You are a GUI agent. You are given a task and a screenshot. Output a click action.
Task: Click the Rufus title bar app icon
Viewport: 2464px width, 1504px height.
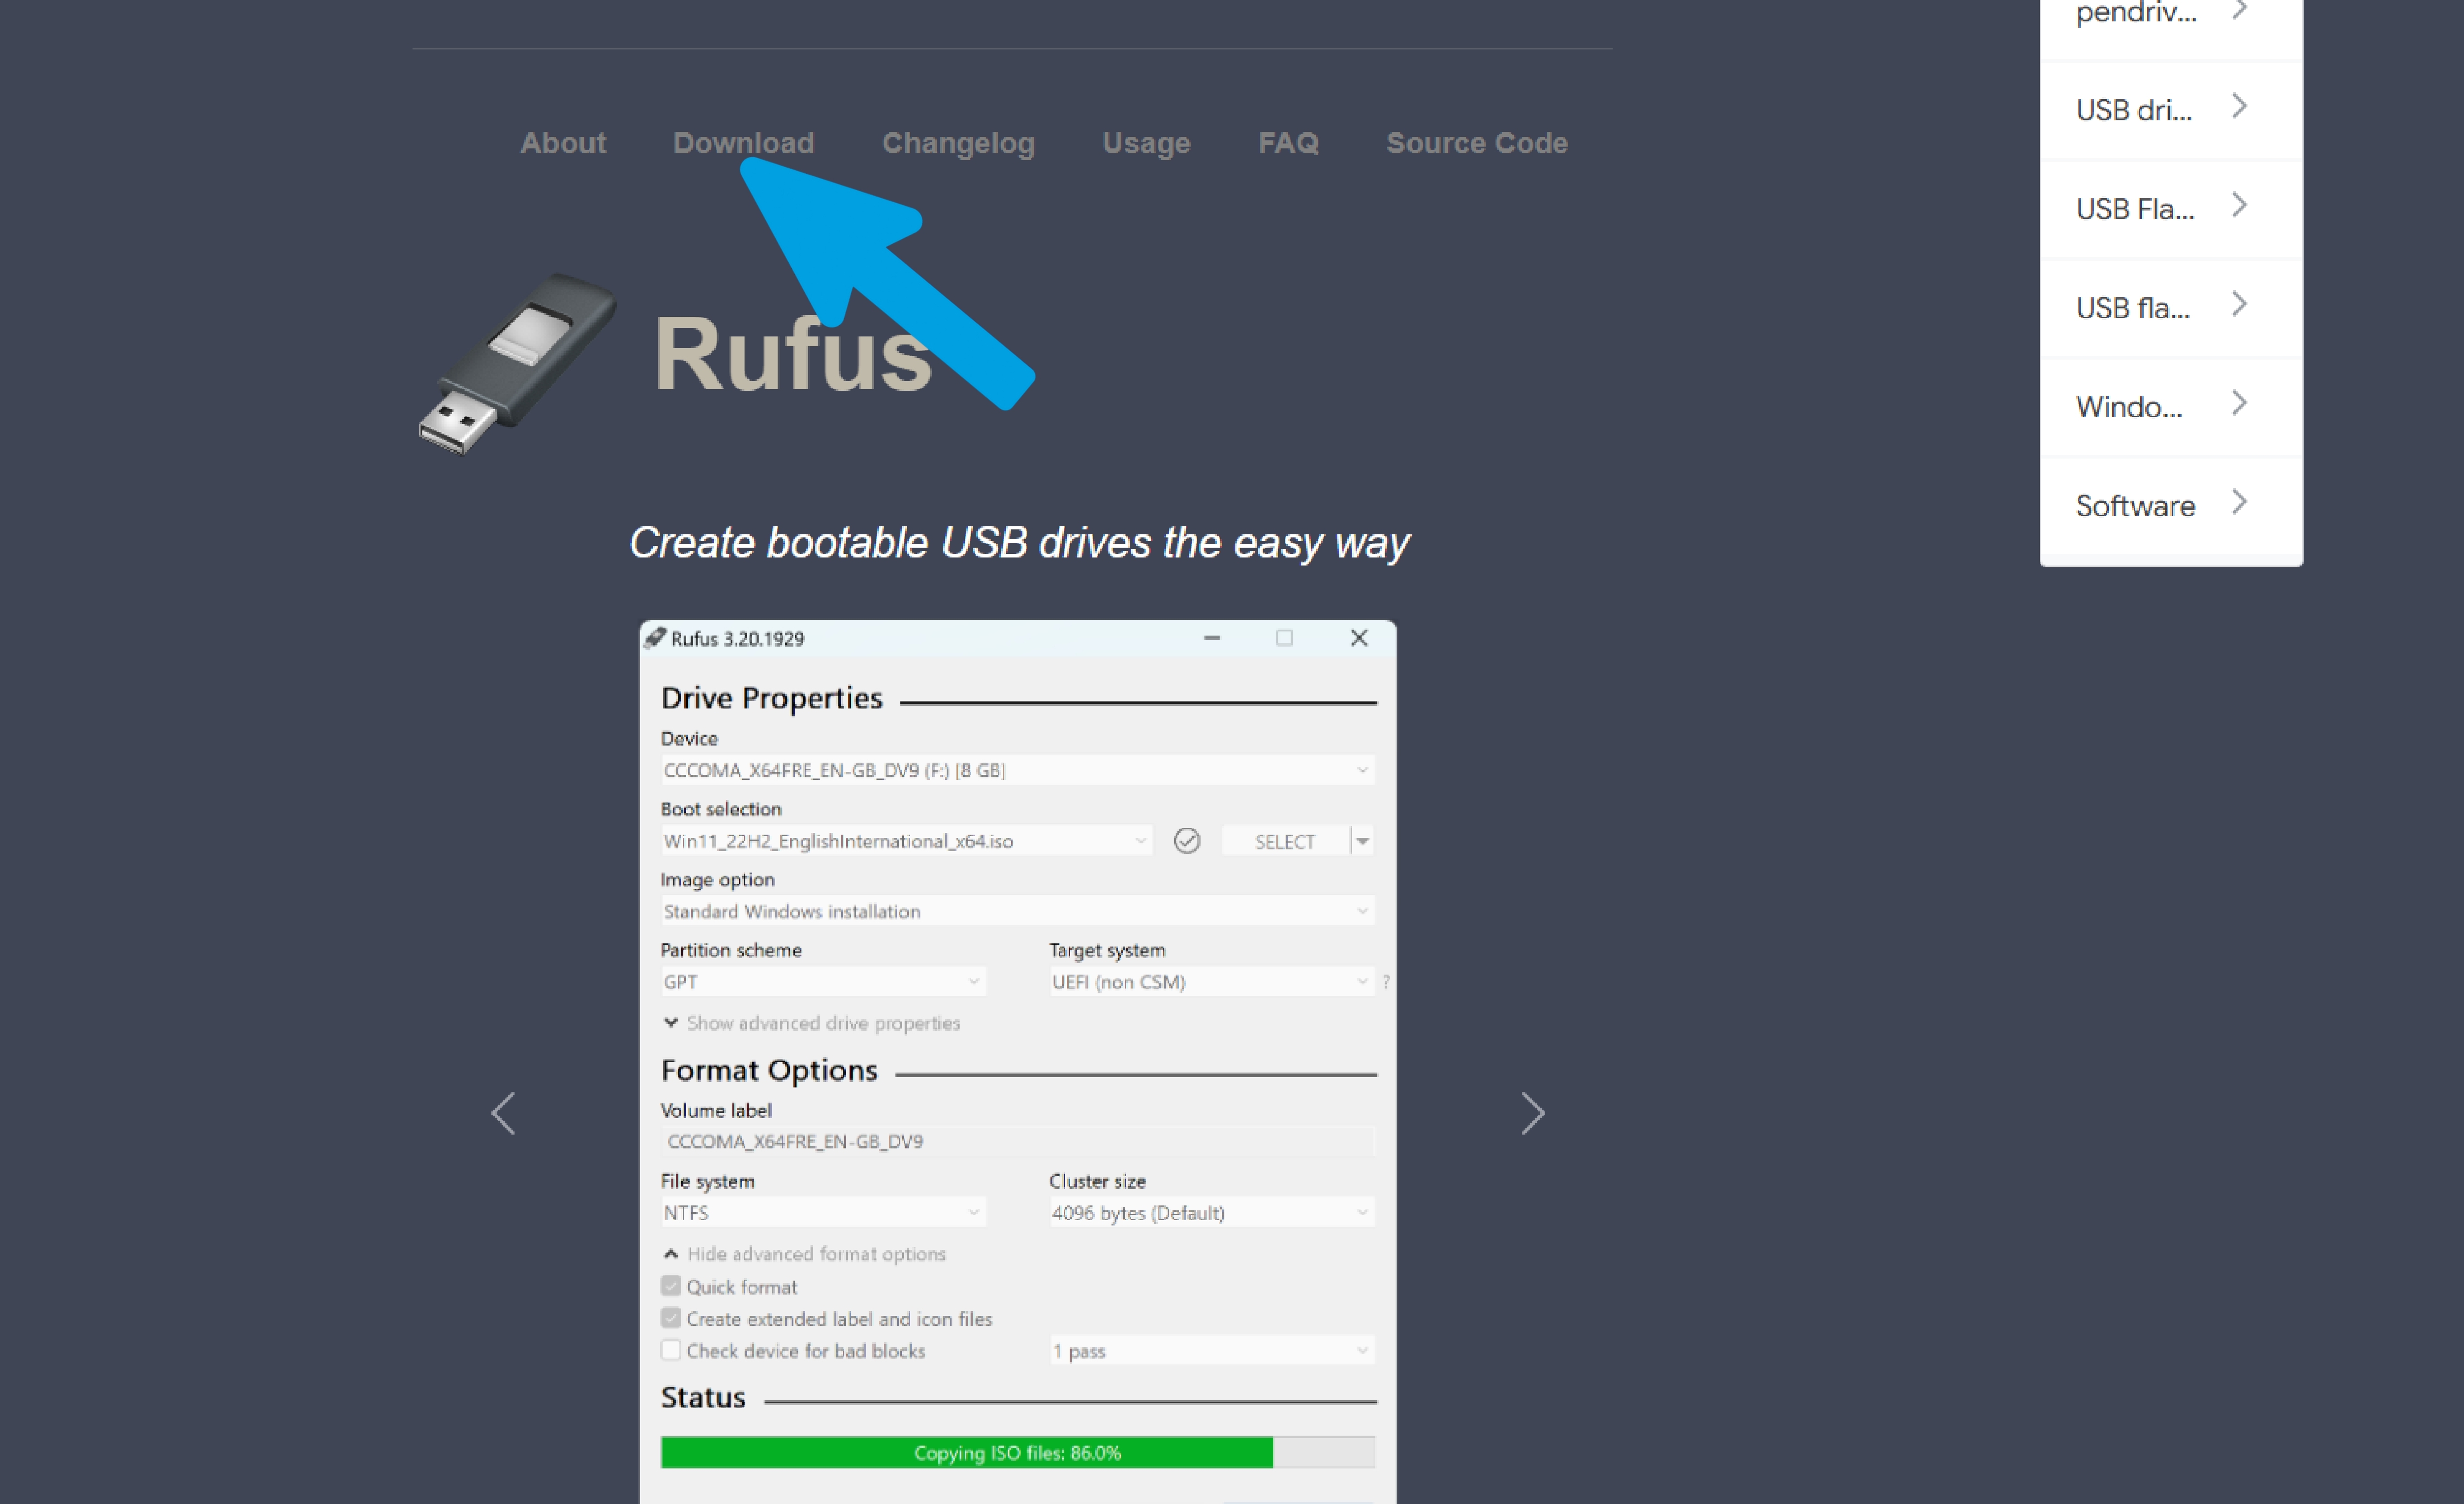655,638
